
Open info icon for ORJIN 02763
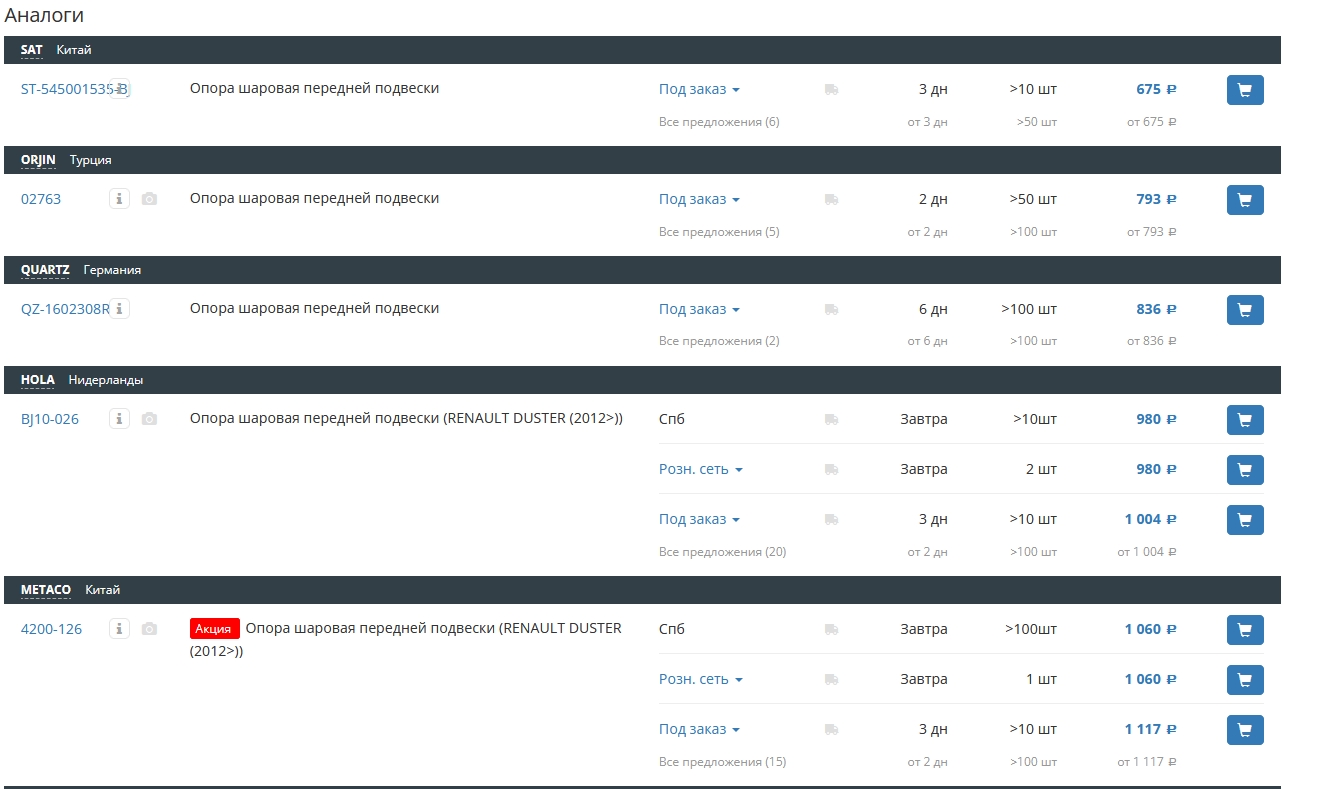point(119,199)
